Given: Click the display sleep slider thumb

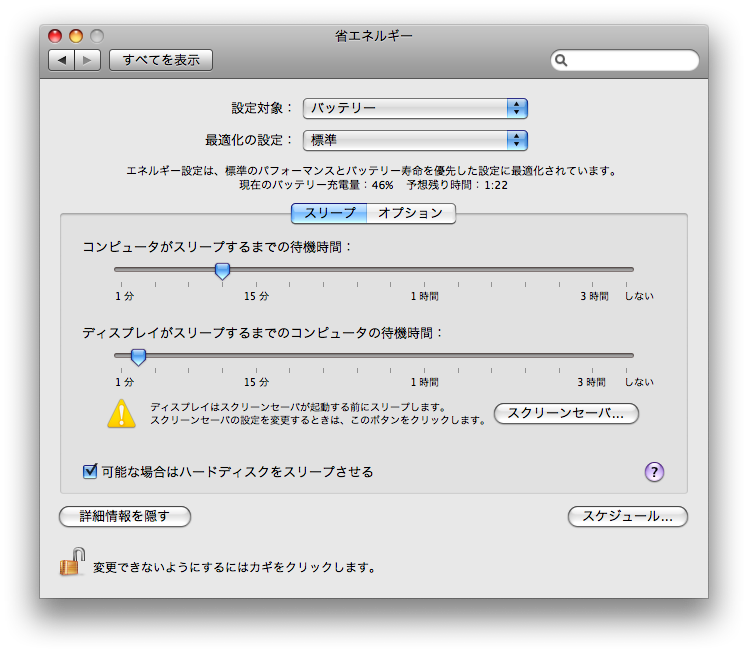Looking at the screenshot, I should click(138, 357).
